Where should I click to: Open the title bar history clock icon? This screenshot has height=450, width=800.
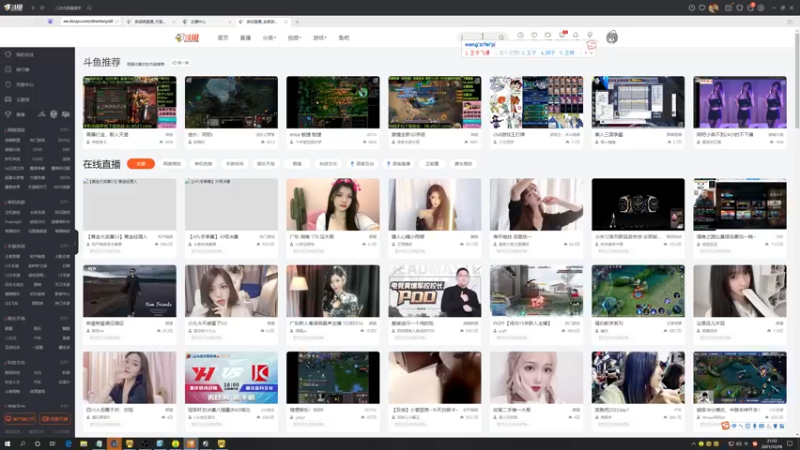pos(691,8)
